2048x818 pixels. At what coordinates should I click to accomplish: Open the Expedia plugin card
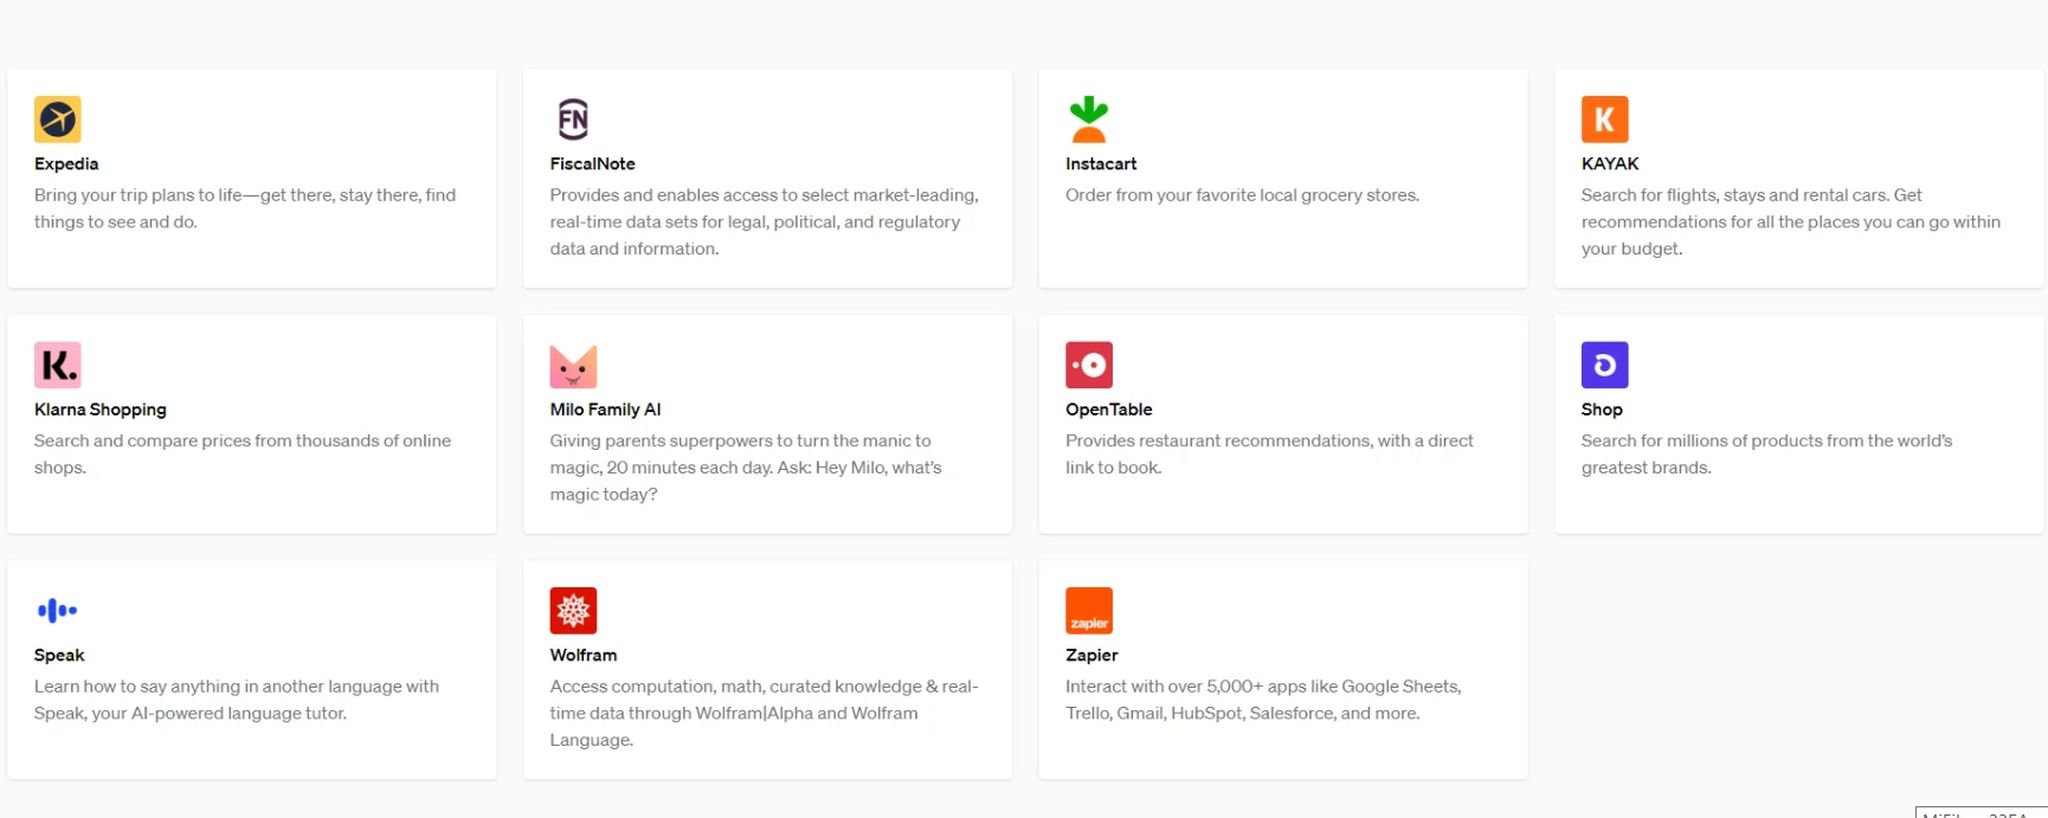251,178
